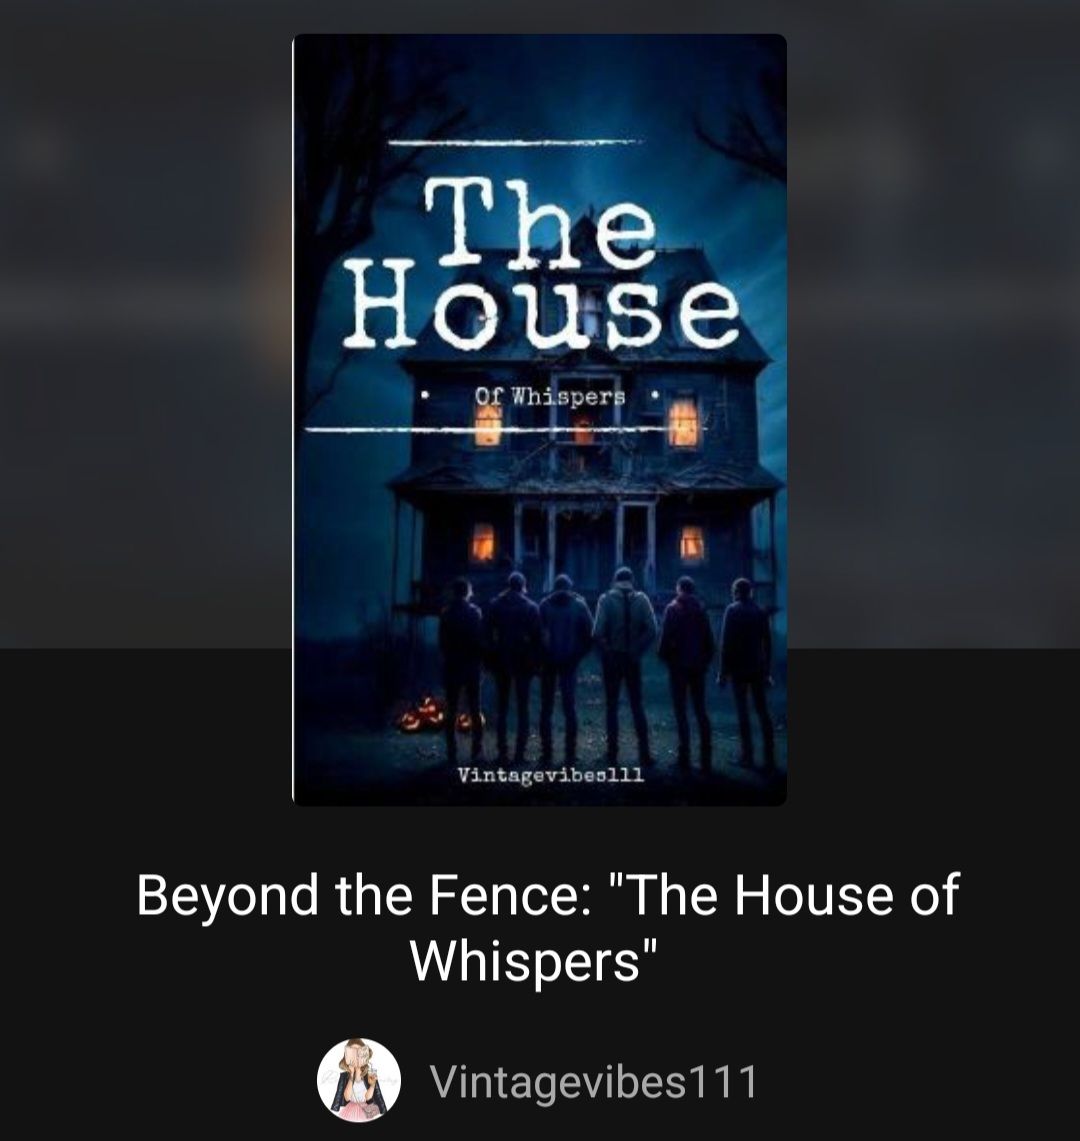This screenshot has width=1080, height=1141.
Task: Click the leftmost silhouetted figure on cover
Action: pos(461,666)
